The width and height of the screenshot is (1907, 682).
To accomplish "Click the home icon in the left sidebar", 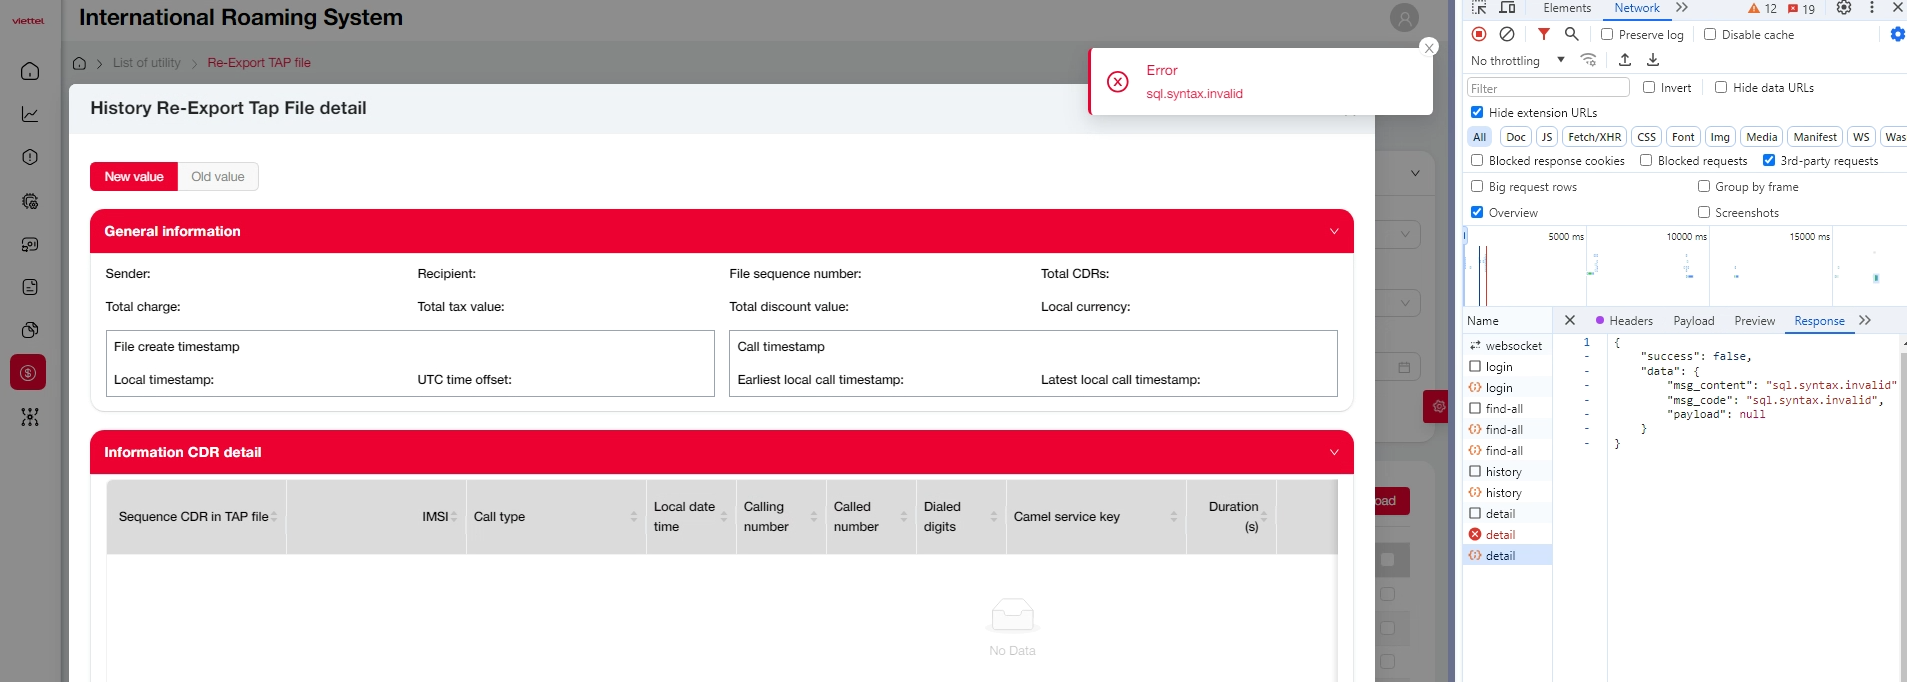I will point(30,71).
